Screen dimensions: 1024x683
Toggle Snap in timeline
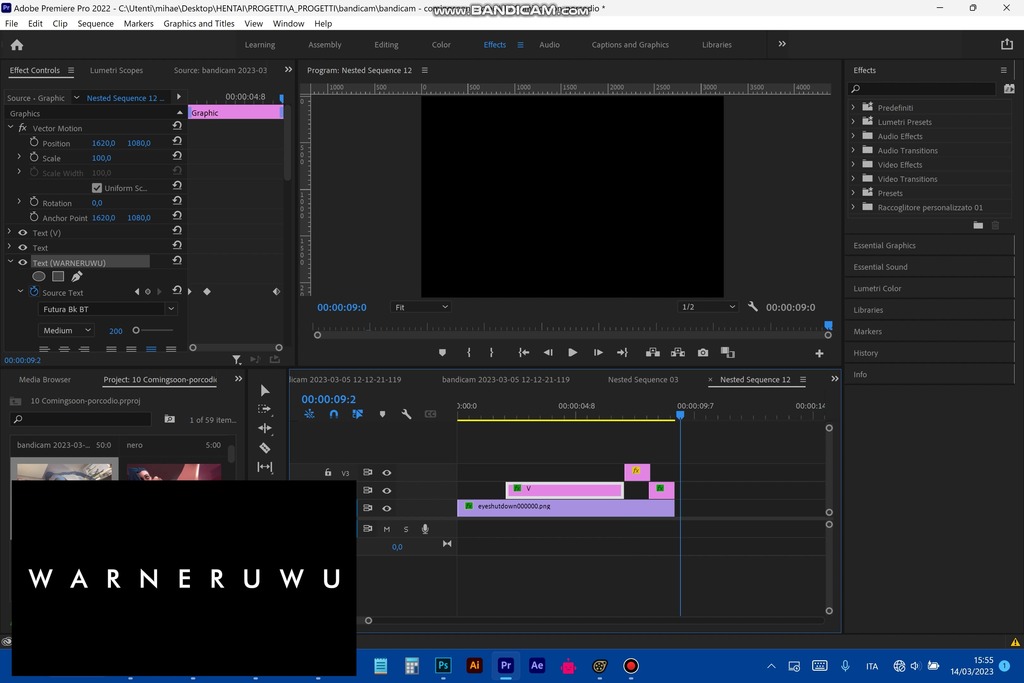[334, 414]
